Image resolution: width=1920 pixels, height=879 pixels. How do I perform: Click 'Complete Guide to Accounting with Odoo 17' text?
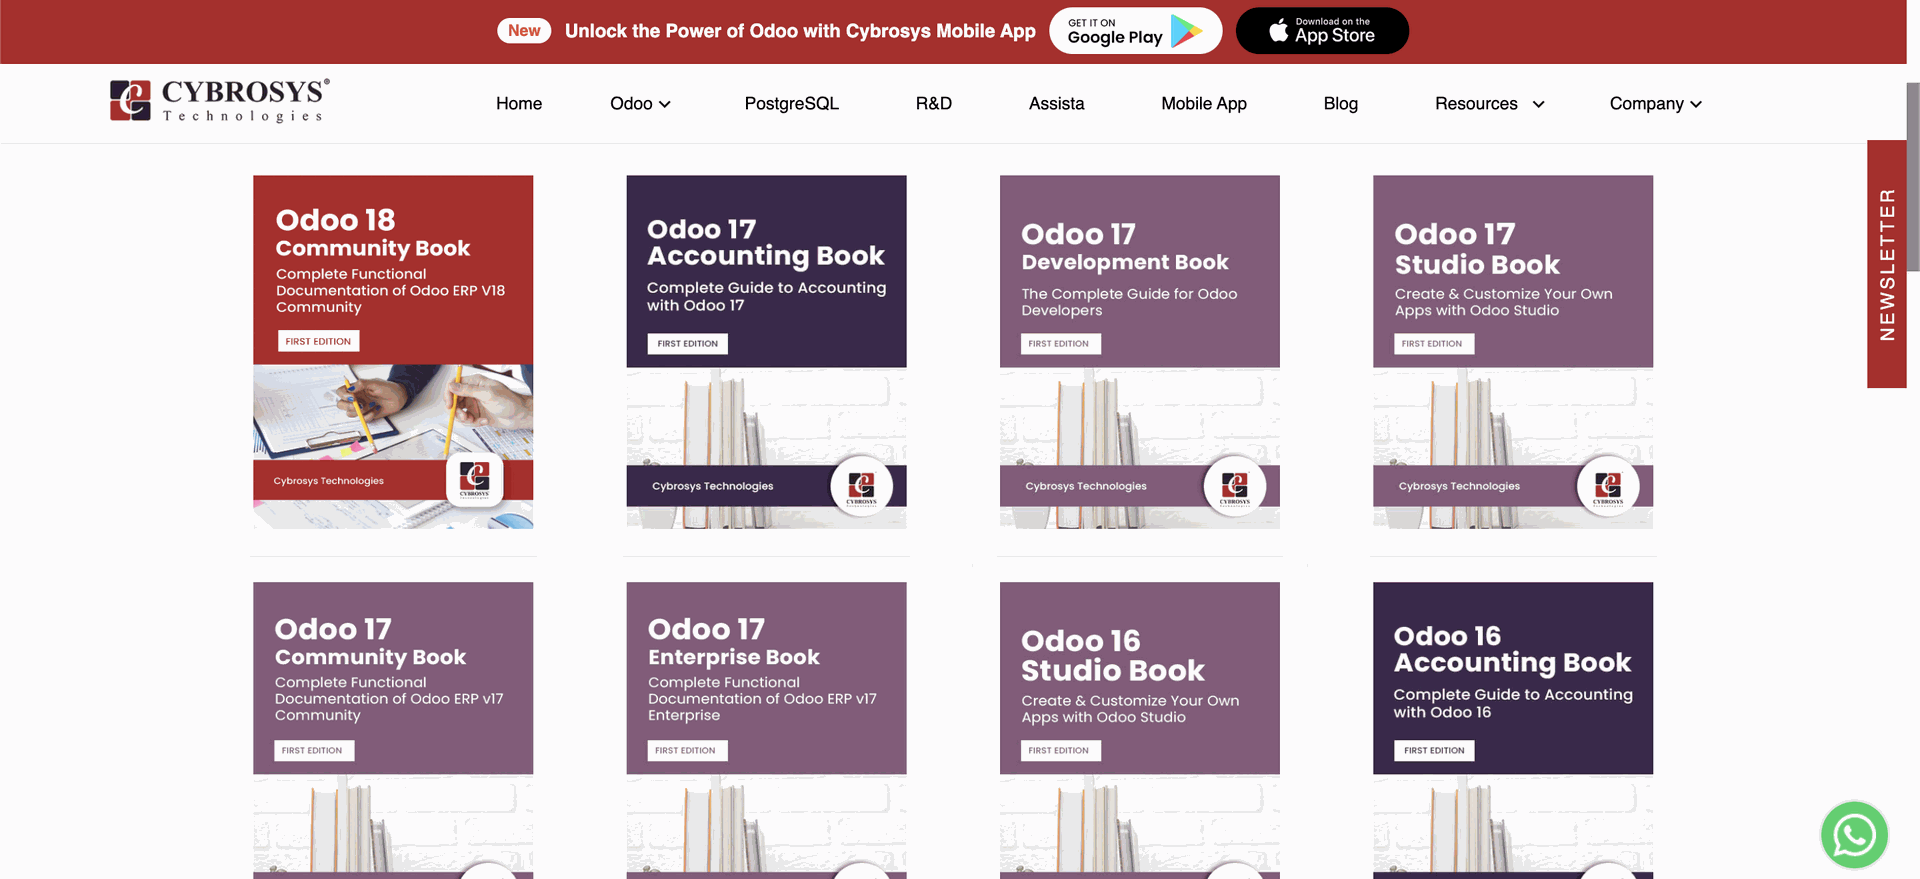[766, 296]
